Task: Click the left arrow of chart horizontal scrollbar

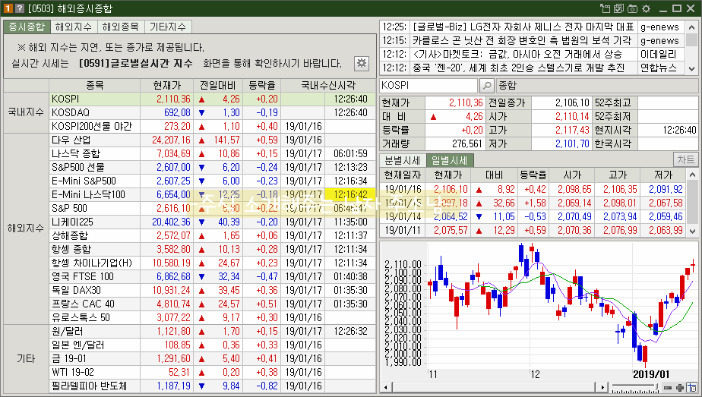Action: tap(386, 388)
